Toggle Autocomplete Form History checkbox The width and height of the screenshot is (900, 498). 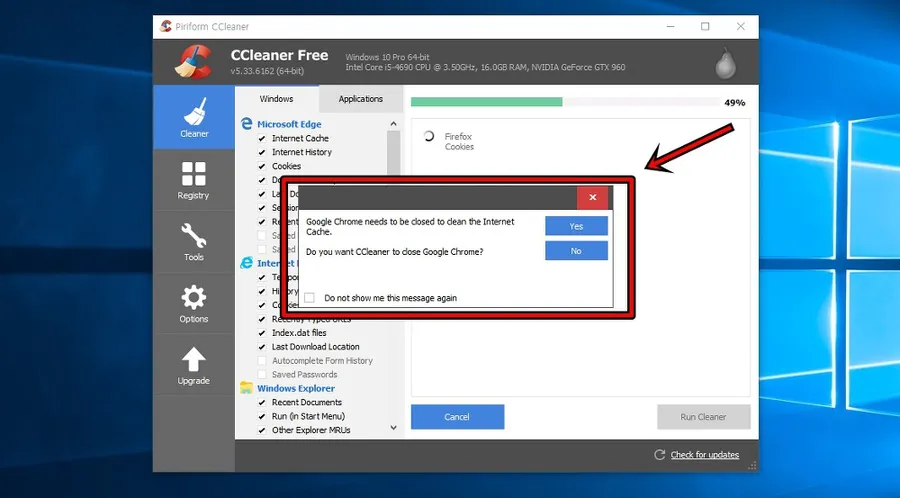[x=262, y=360]
